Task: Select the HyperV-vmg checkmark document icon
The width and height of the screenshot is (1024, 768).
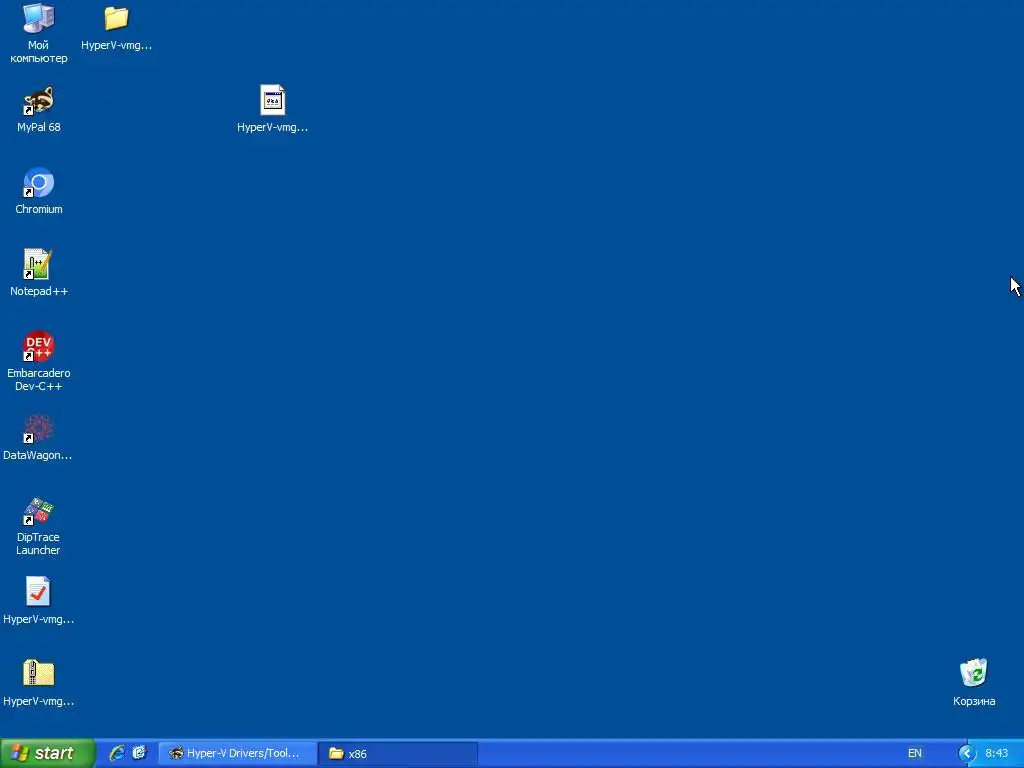Action: (x=39, y=601)
